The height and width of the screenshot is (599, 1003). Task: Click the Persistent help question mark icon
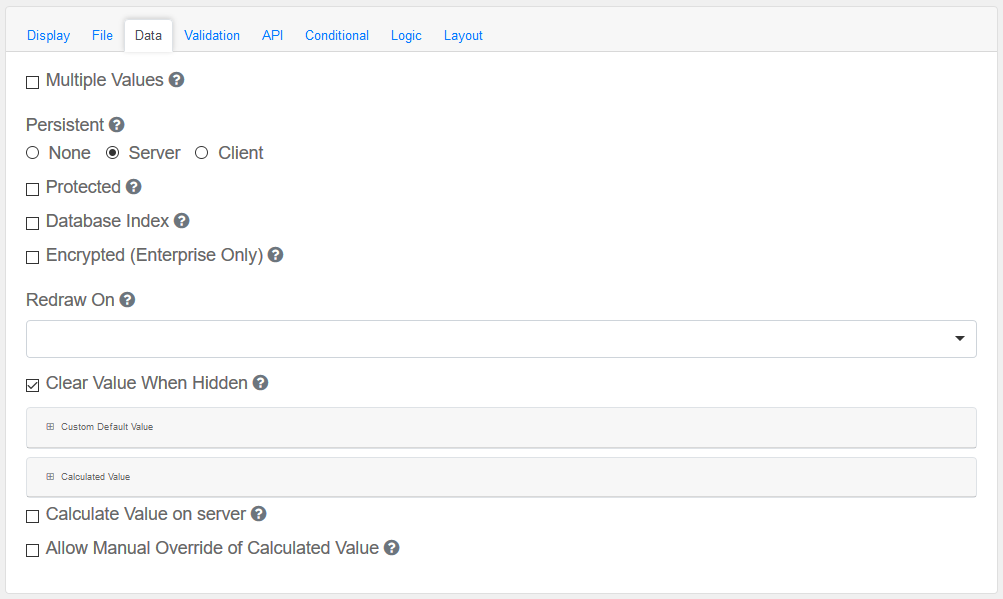(117, 125)
